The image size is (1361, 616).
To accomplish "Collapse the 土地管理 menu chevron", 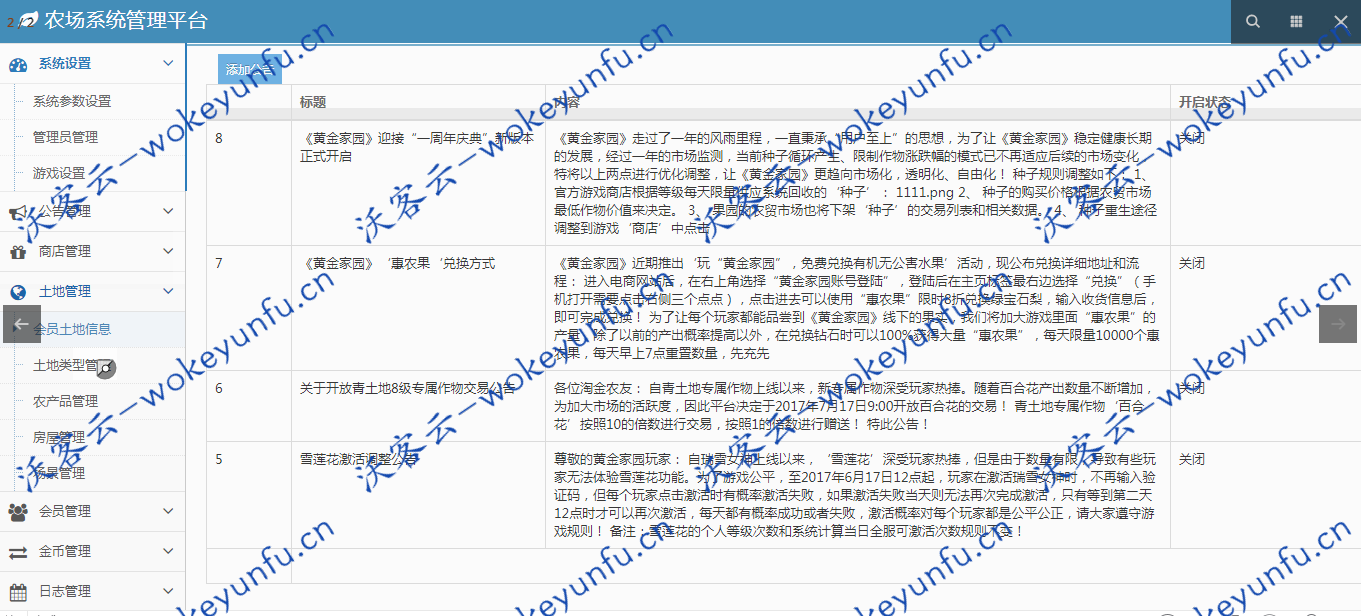I will click(x=167, y=291).
